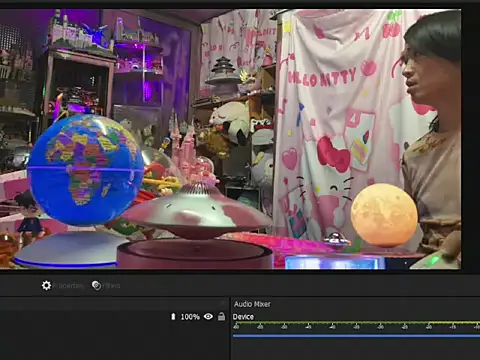Select the Device audio source label
The width and height of the screenshot is (480, 360).
[x=243, y=317]
